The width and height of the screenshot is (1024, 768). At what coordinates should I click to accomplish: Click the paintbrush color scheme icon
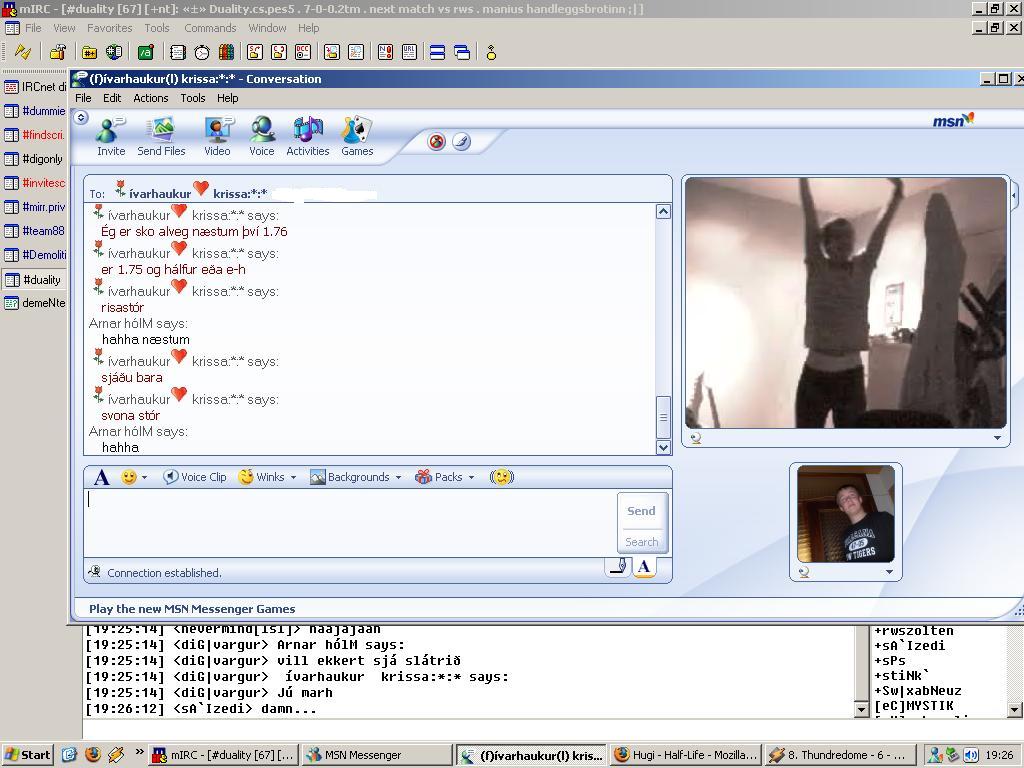click(x=461, y=142)
